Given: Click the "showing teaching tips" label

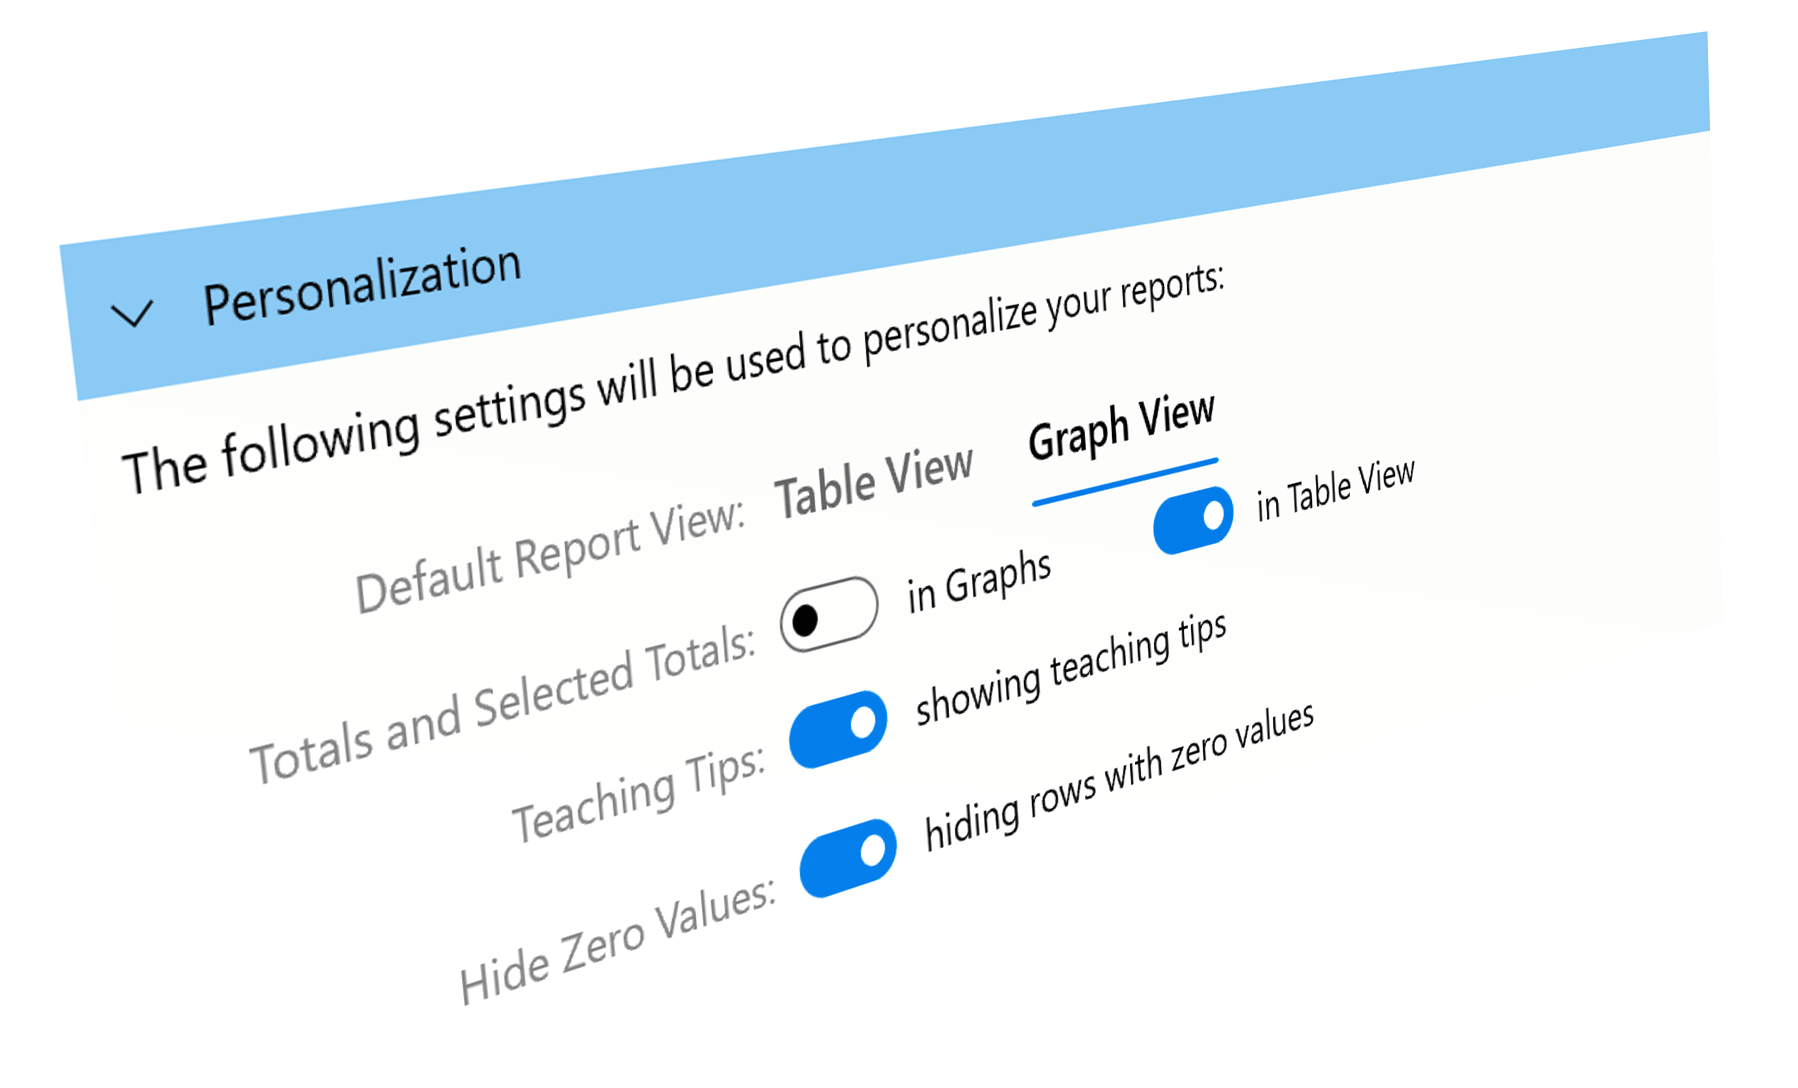Looking at the screenshot, I should coord(1070,668).
